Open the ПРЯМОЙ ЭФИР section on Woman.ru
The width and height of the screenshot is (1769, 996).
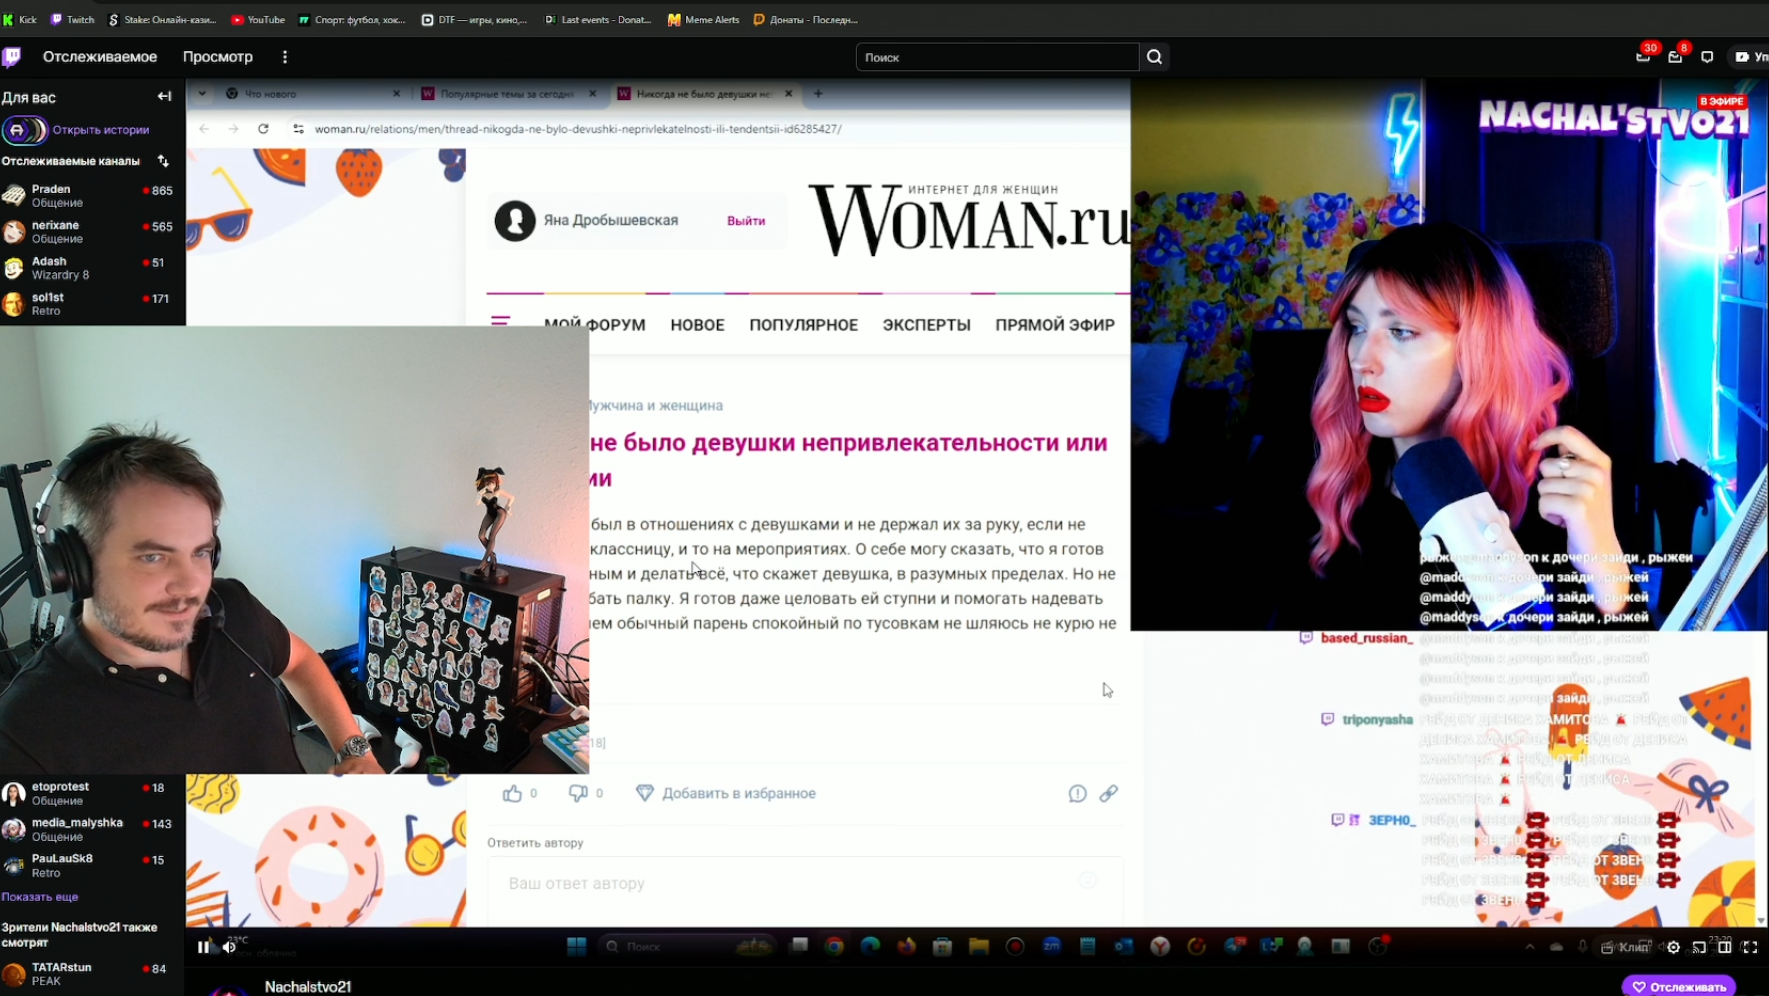[1055, 325]
